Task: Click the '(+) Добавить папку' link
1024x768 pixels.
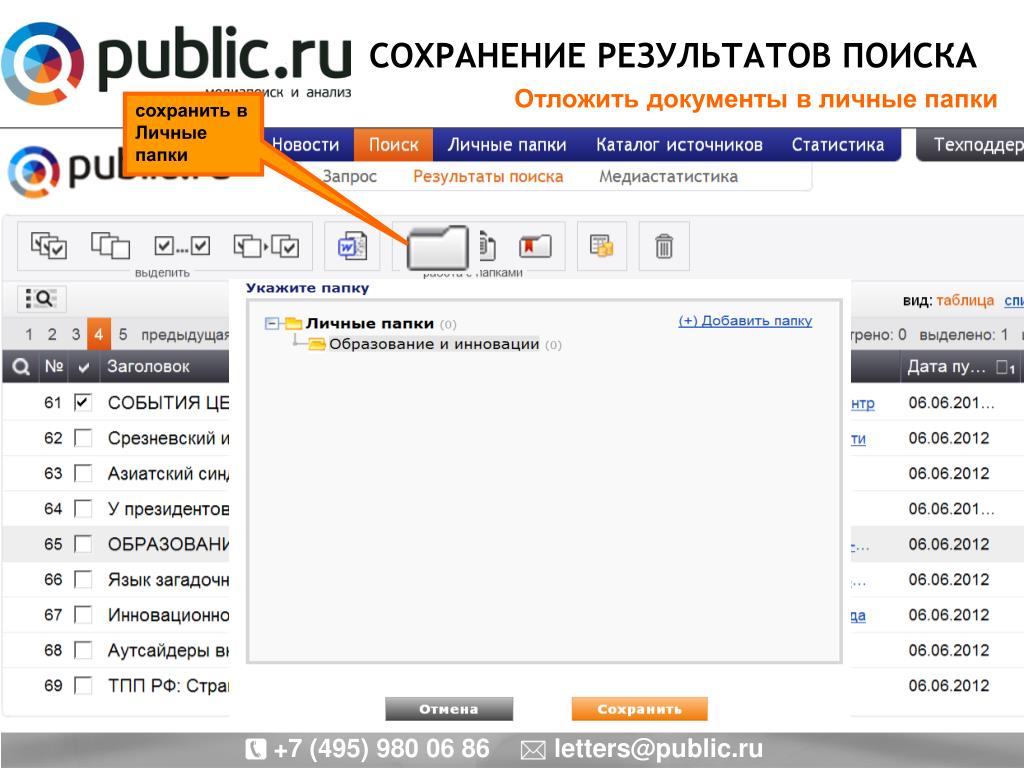Action: 745,321
